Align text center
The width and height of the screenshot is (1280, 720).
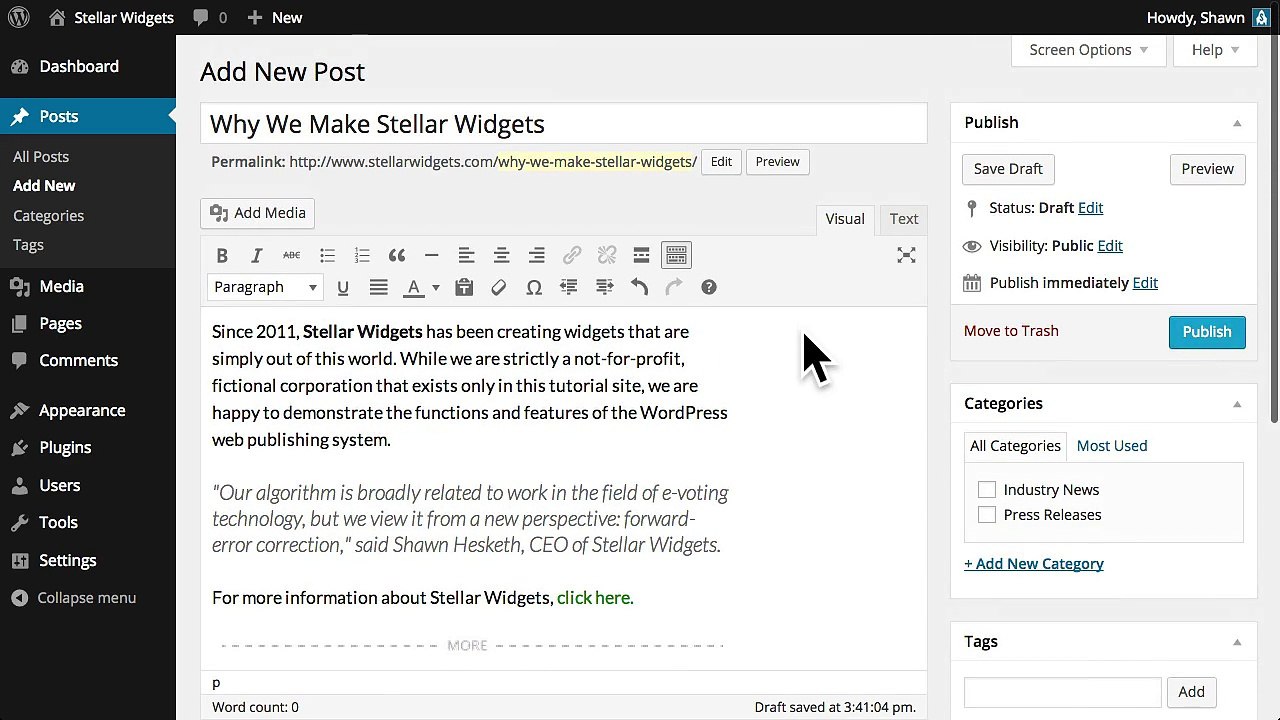pos(501,256)
